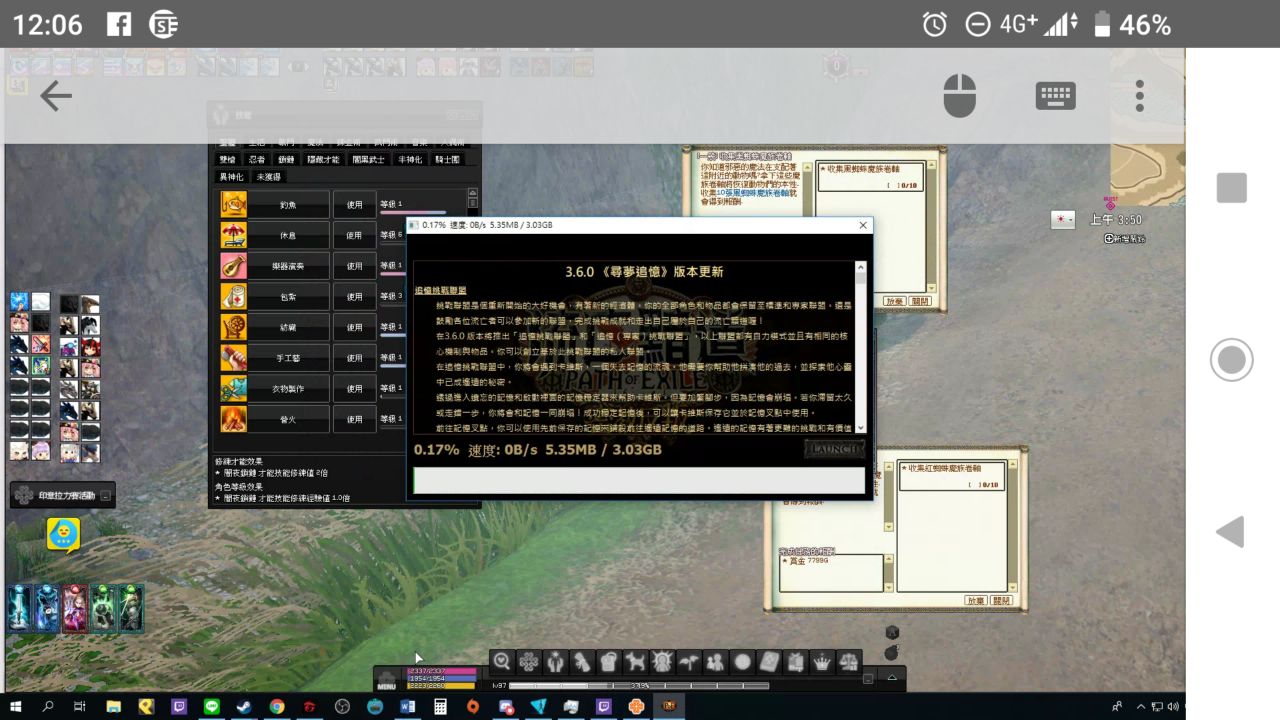The height and width of the screenshot is (720, 1280).
Task: Click the 休息 rest skill icon
Action: (234, 235)
